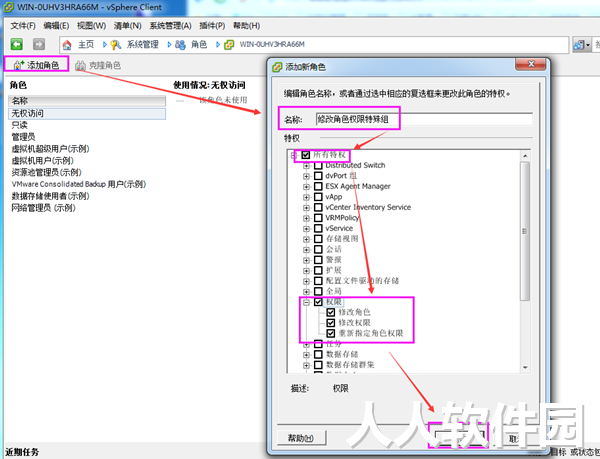Click 系统管理 breadcrumb link
This screenshot has width=600, height=459.
click(143, 45)
